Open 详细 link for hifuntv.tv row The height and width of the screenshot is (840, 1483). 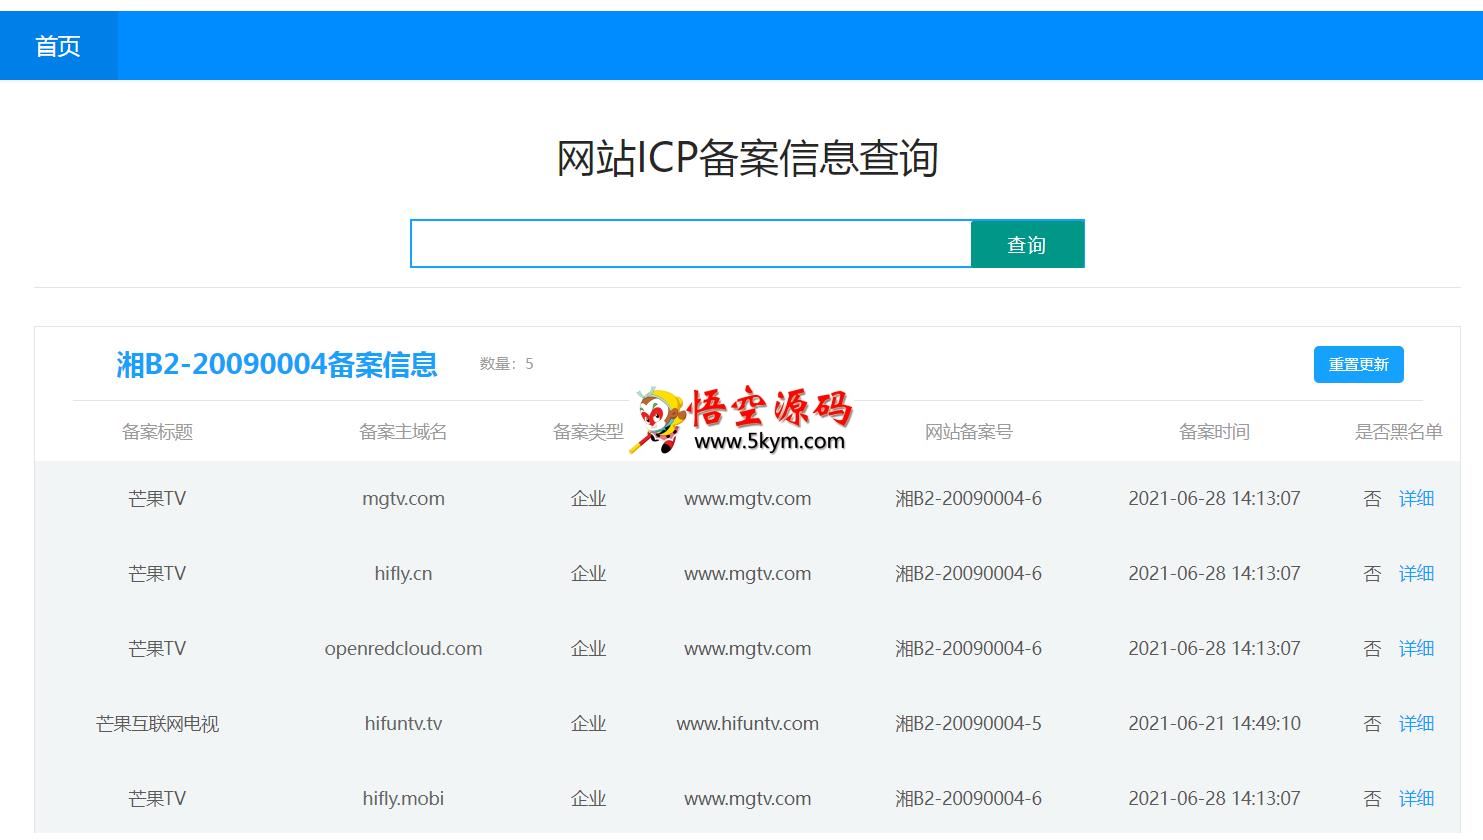coord(1416,723)
